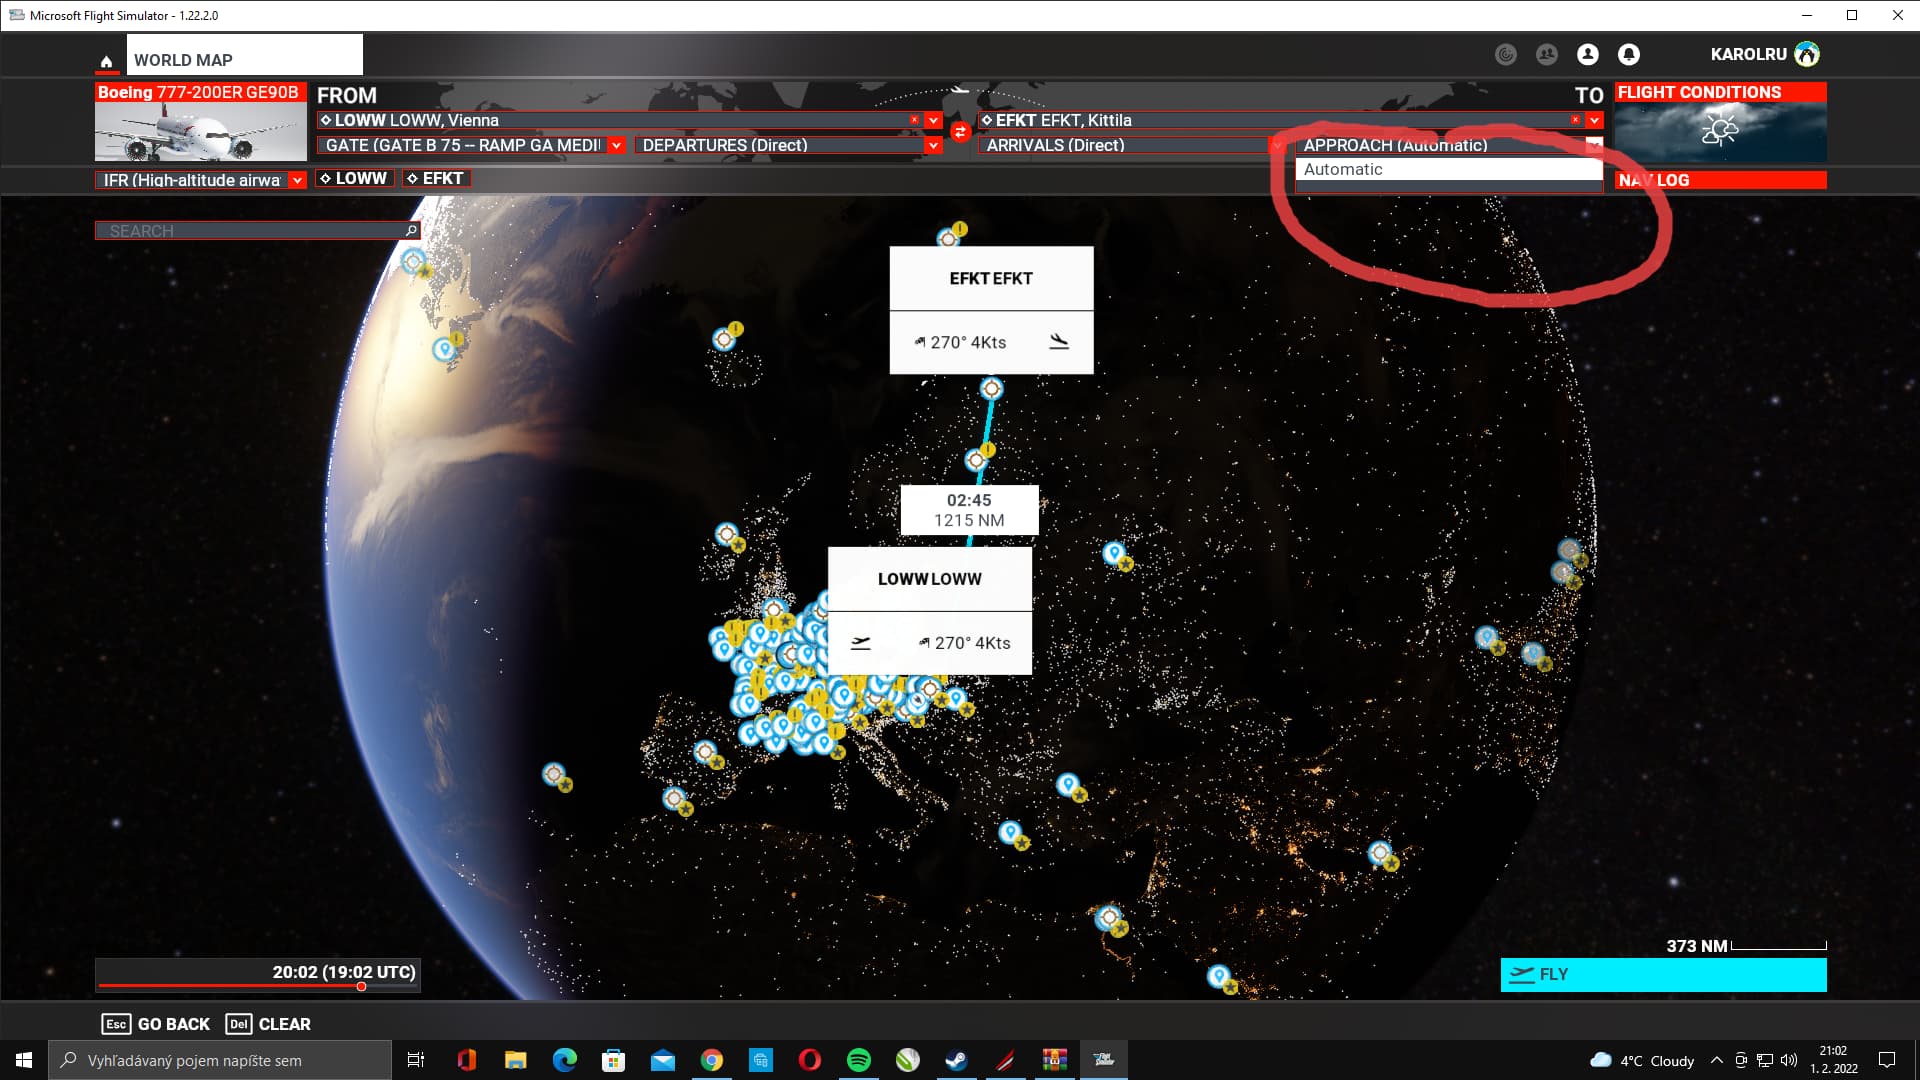The image size is (1920, 1080).
Task: Expand the LOWW Vienna departure dropdown
Action: pos(933,120)
